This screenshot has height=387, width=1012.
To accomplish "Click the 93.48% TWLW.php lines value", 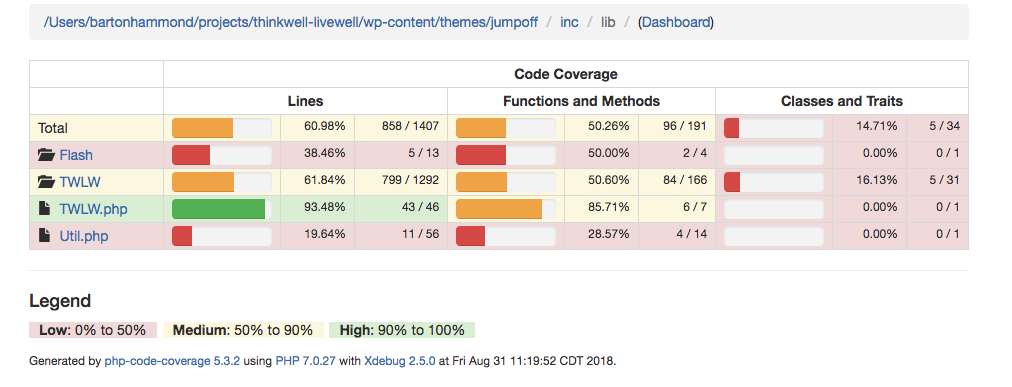I will point(325,208).
